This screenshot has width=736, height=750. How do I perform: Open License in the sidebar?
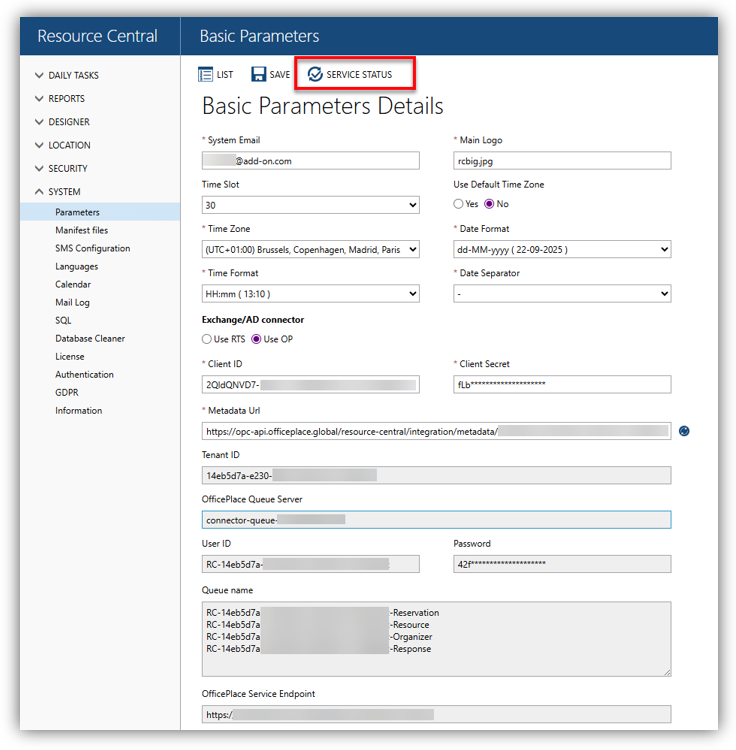[x=70, y=356]
